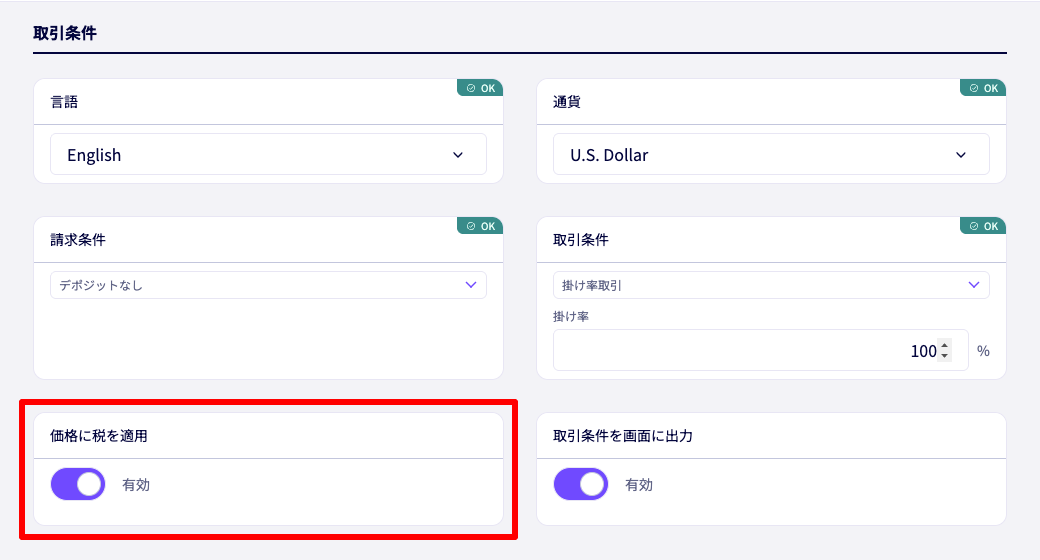Viewport: 1040px width, 560px height.
Task: Click the 有効 label under 価格に税を適用
Action: (136, 485)
